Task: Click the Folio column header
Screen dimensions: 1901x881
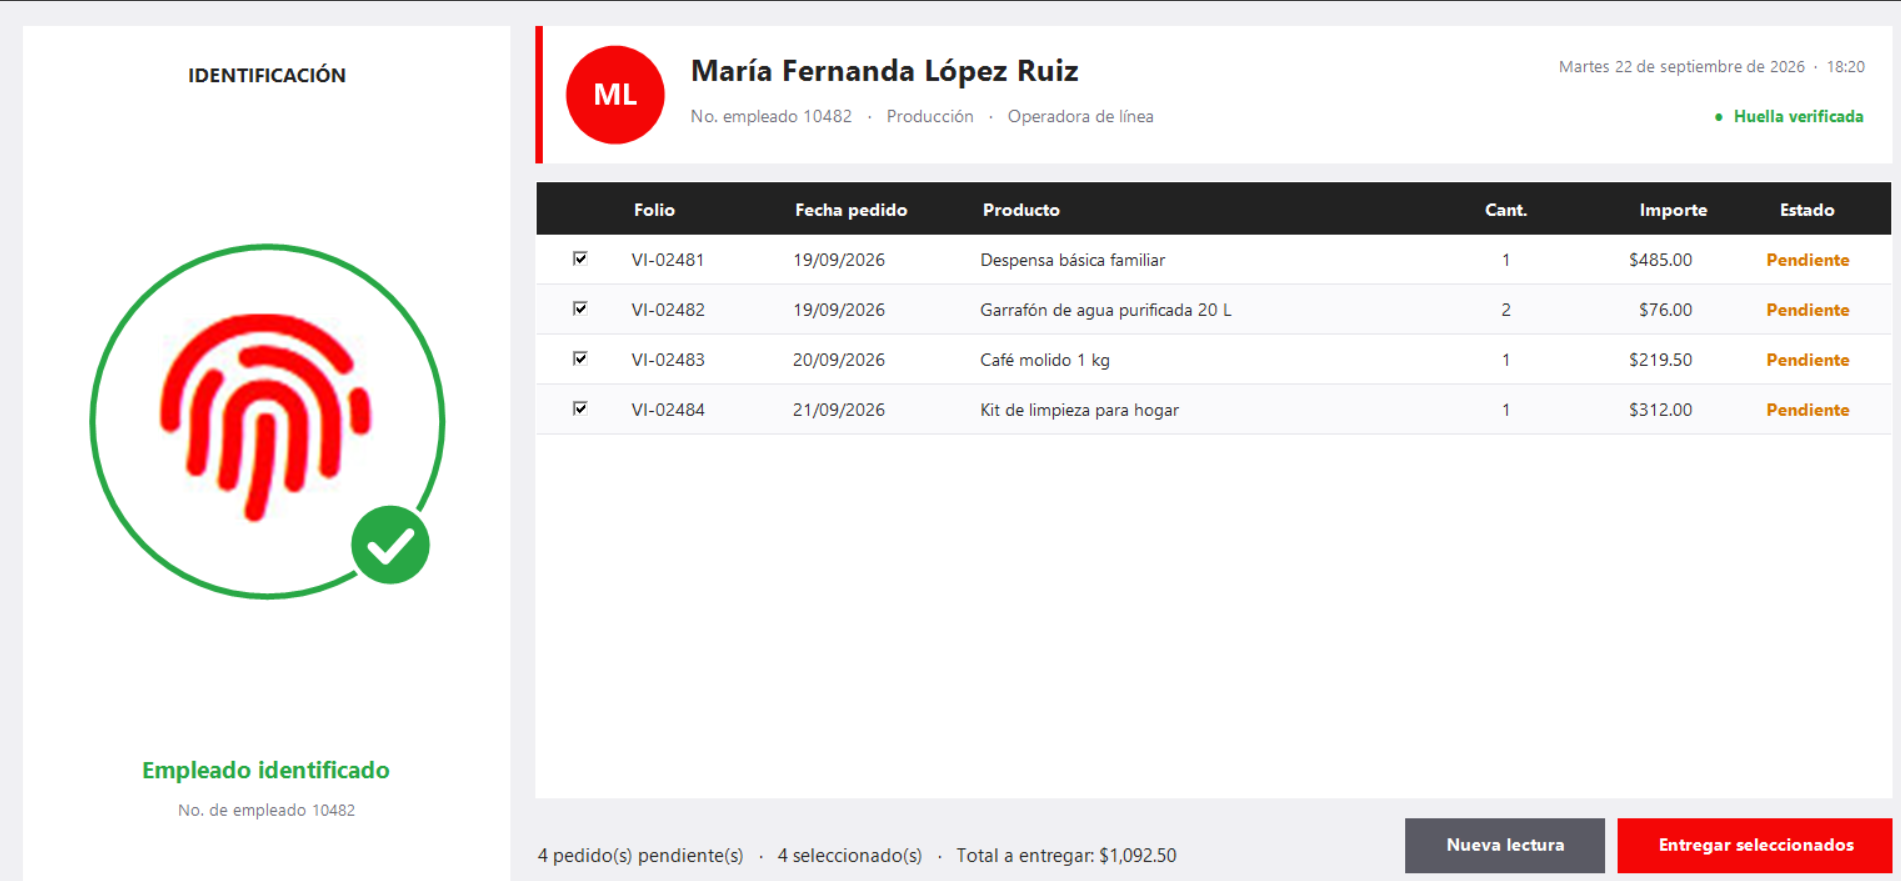Action: point(654,210)
